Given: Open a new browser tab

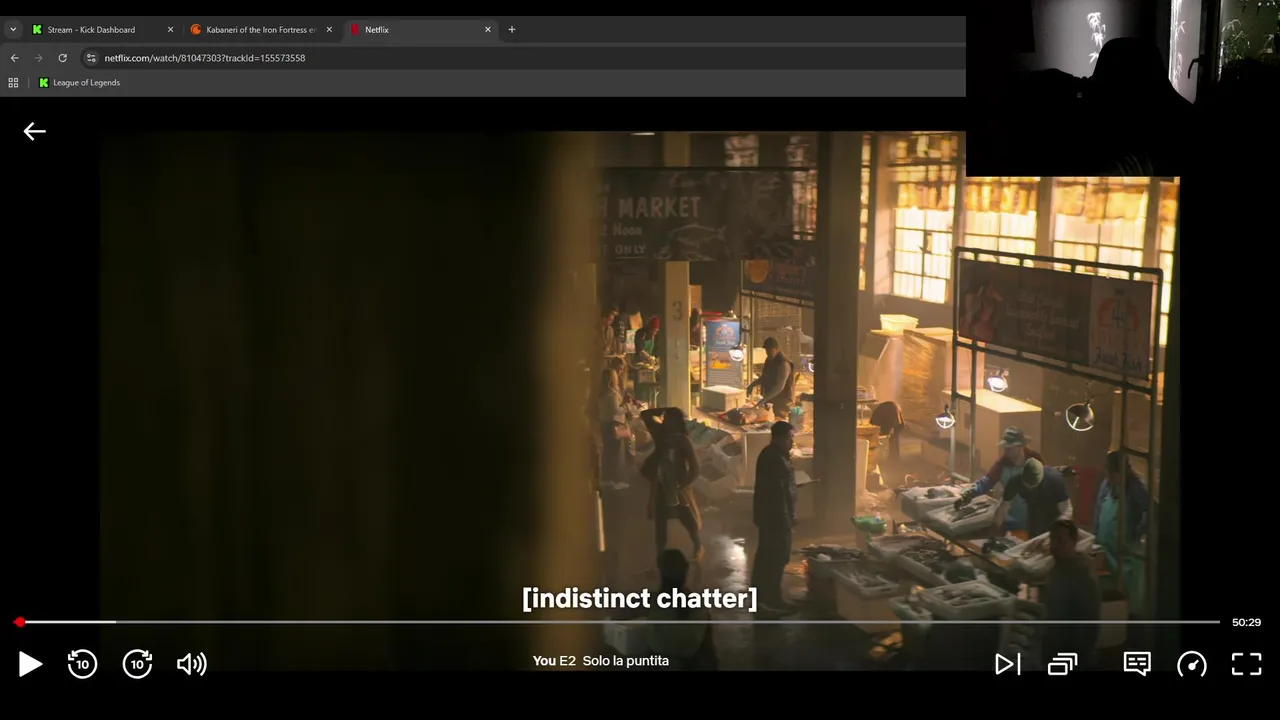Looking at the screenshot, I should (x=512, y=30).
